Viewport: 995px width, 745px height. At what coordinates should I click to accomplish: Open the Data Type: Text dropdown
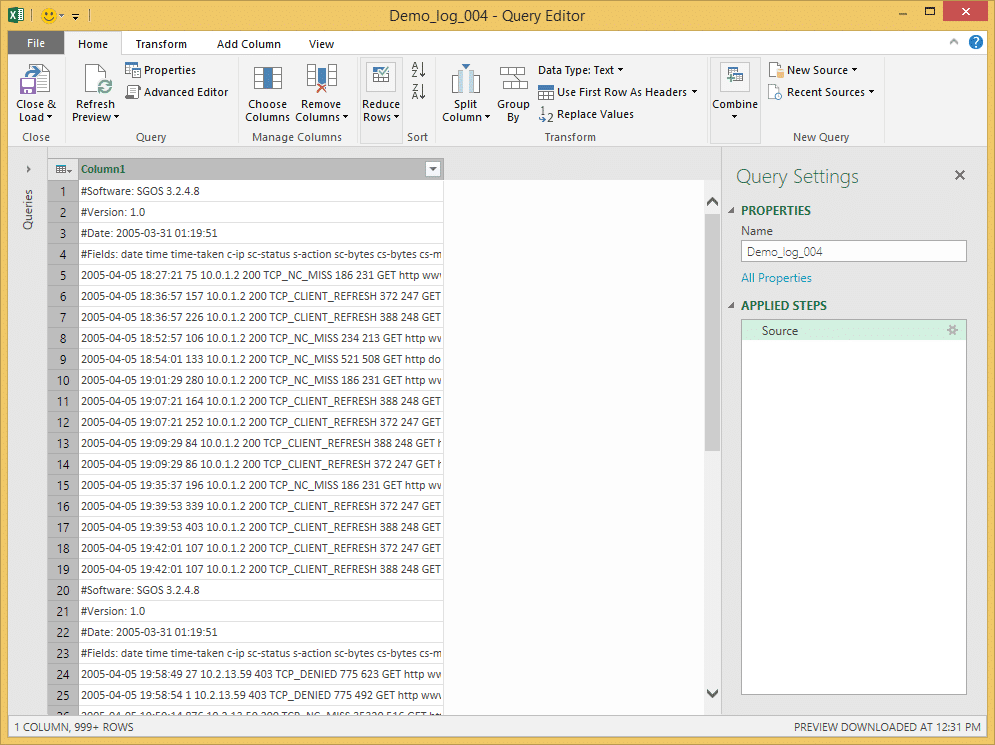(581, 70)
